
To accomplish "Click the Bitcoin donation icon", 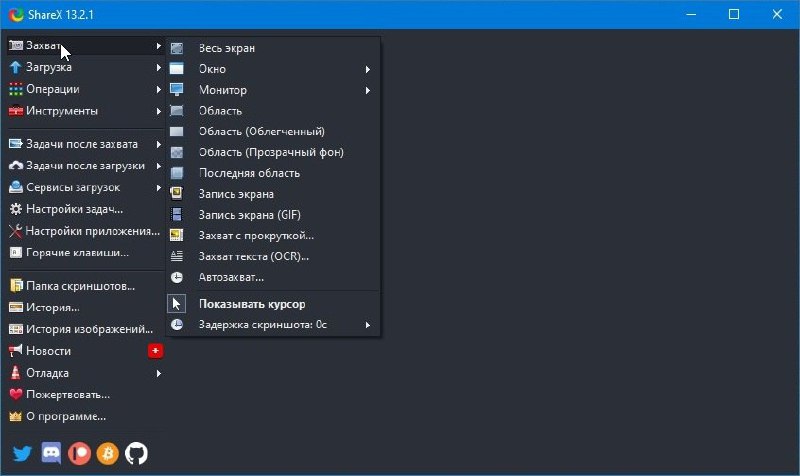I will [108, 453].
